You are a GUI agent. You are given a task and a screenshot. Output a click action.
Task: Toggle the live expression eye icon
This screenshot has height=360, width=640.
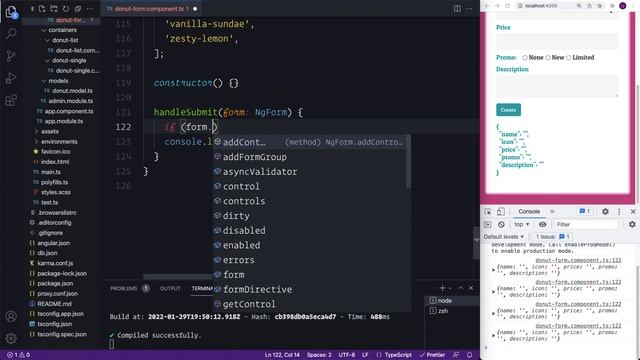coord(542,224)
